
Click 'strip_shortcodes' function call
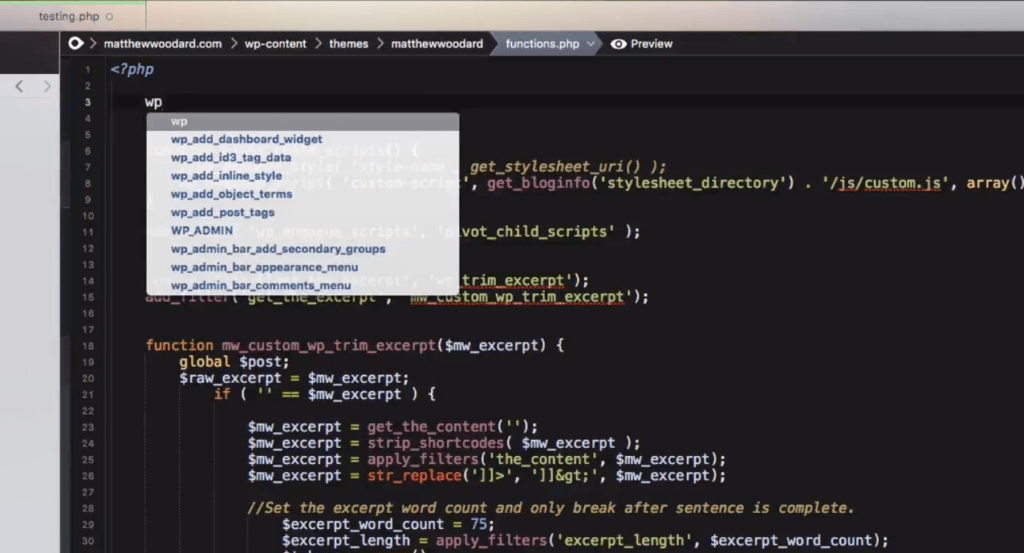[x=435, y=443]
